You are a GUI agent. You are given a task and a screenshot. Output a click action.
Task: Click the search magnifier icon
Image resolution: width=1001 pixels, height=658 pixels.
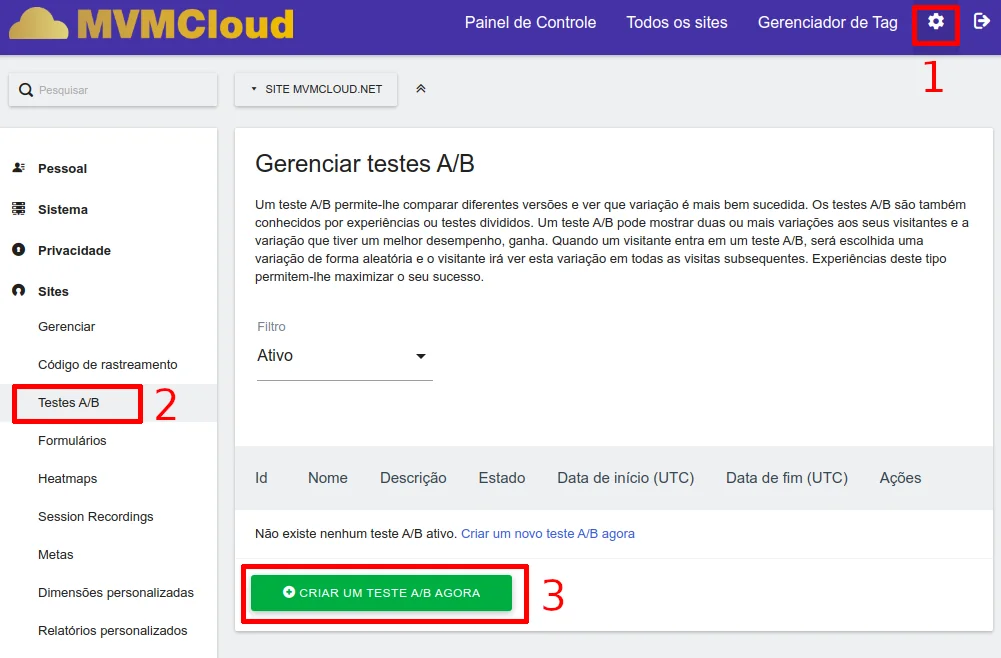tap(26, 90)
